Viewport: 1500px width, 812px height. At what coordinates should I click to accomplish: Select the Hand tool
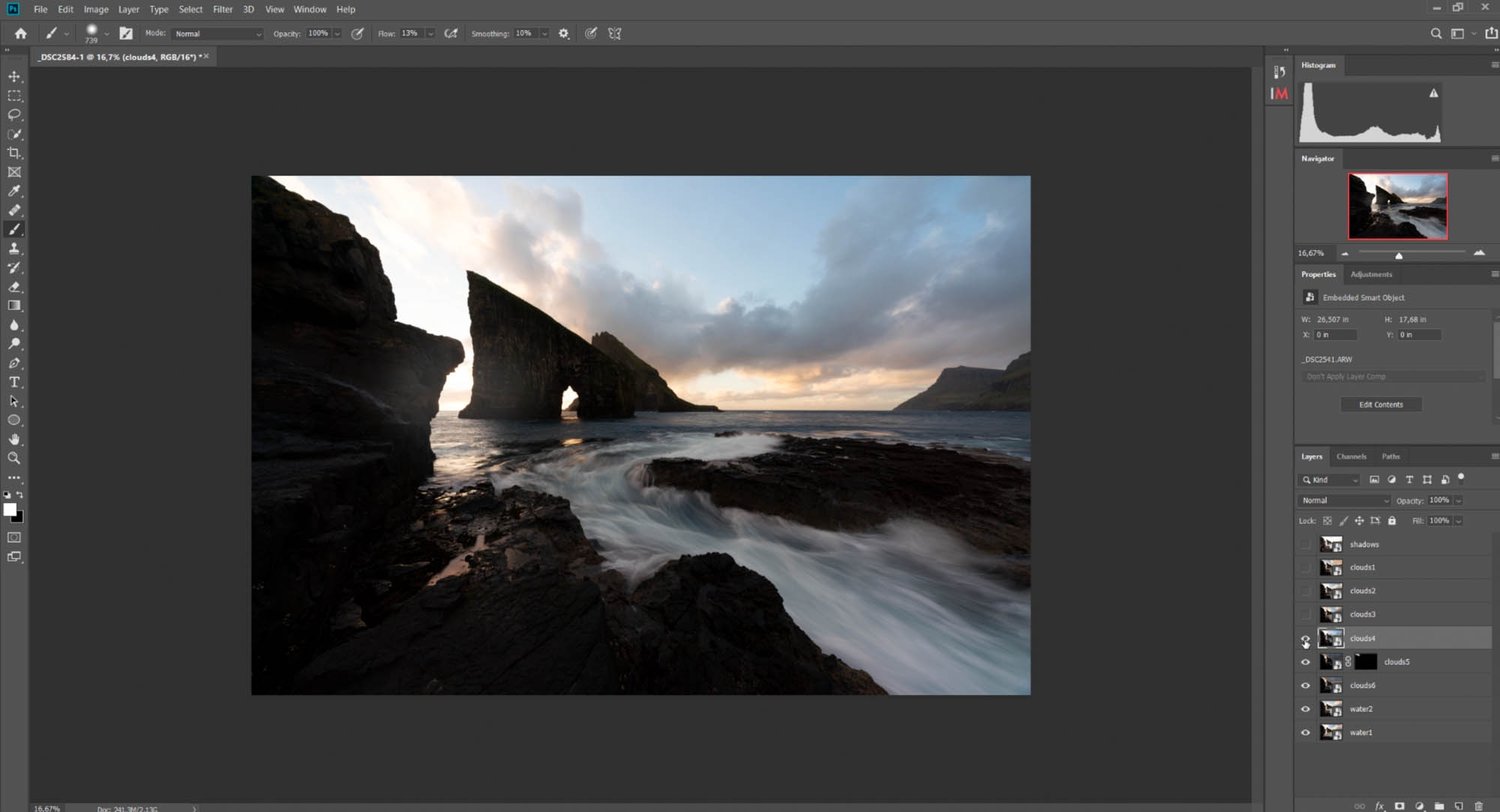point(14,439)
